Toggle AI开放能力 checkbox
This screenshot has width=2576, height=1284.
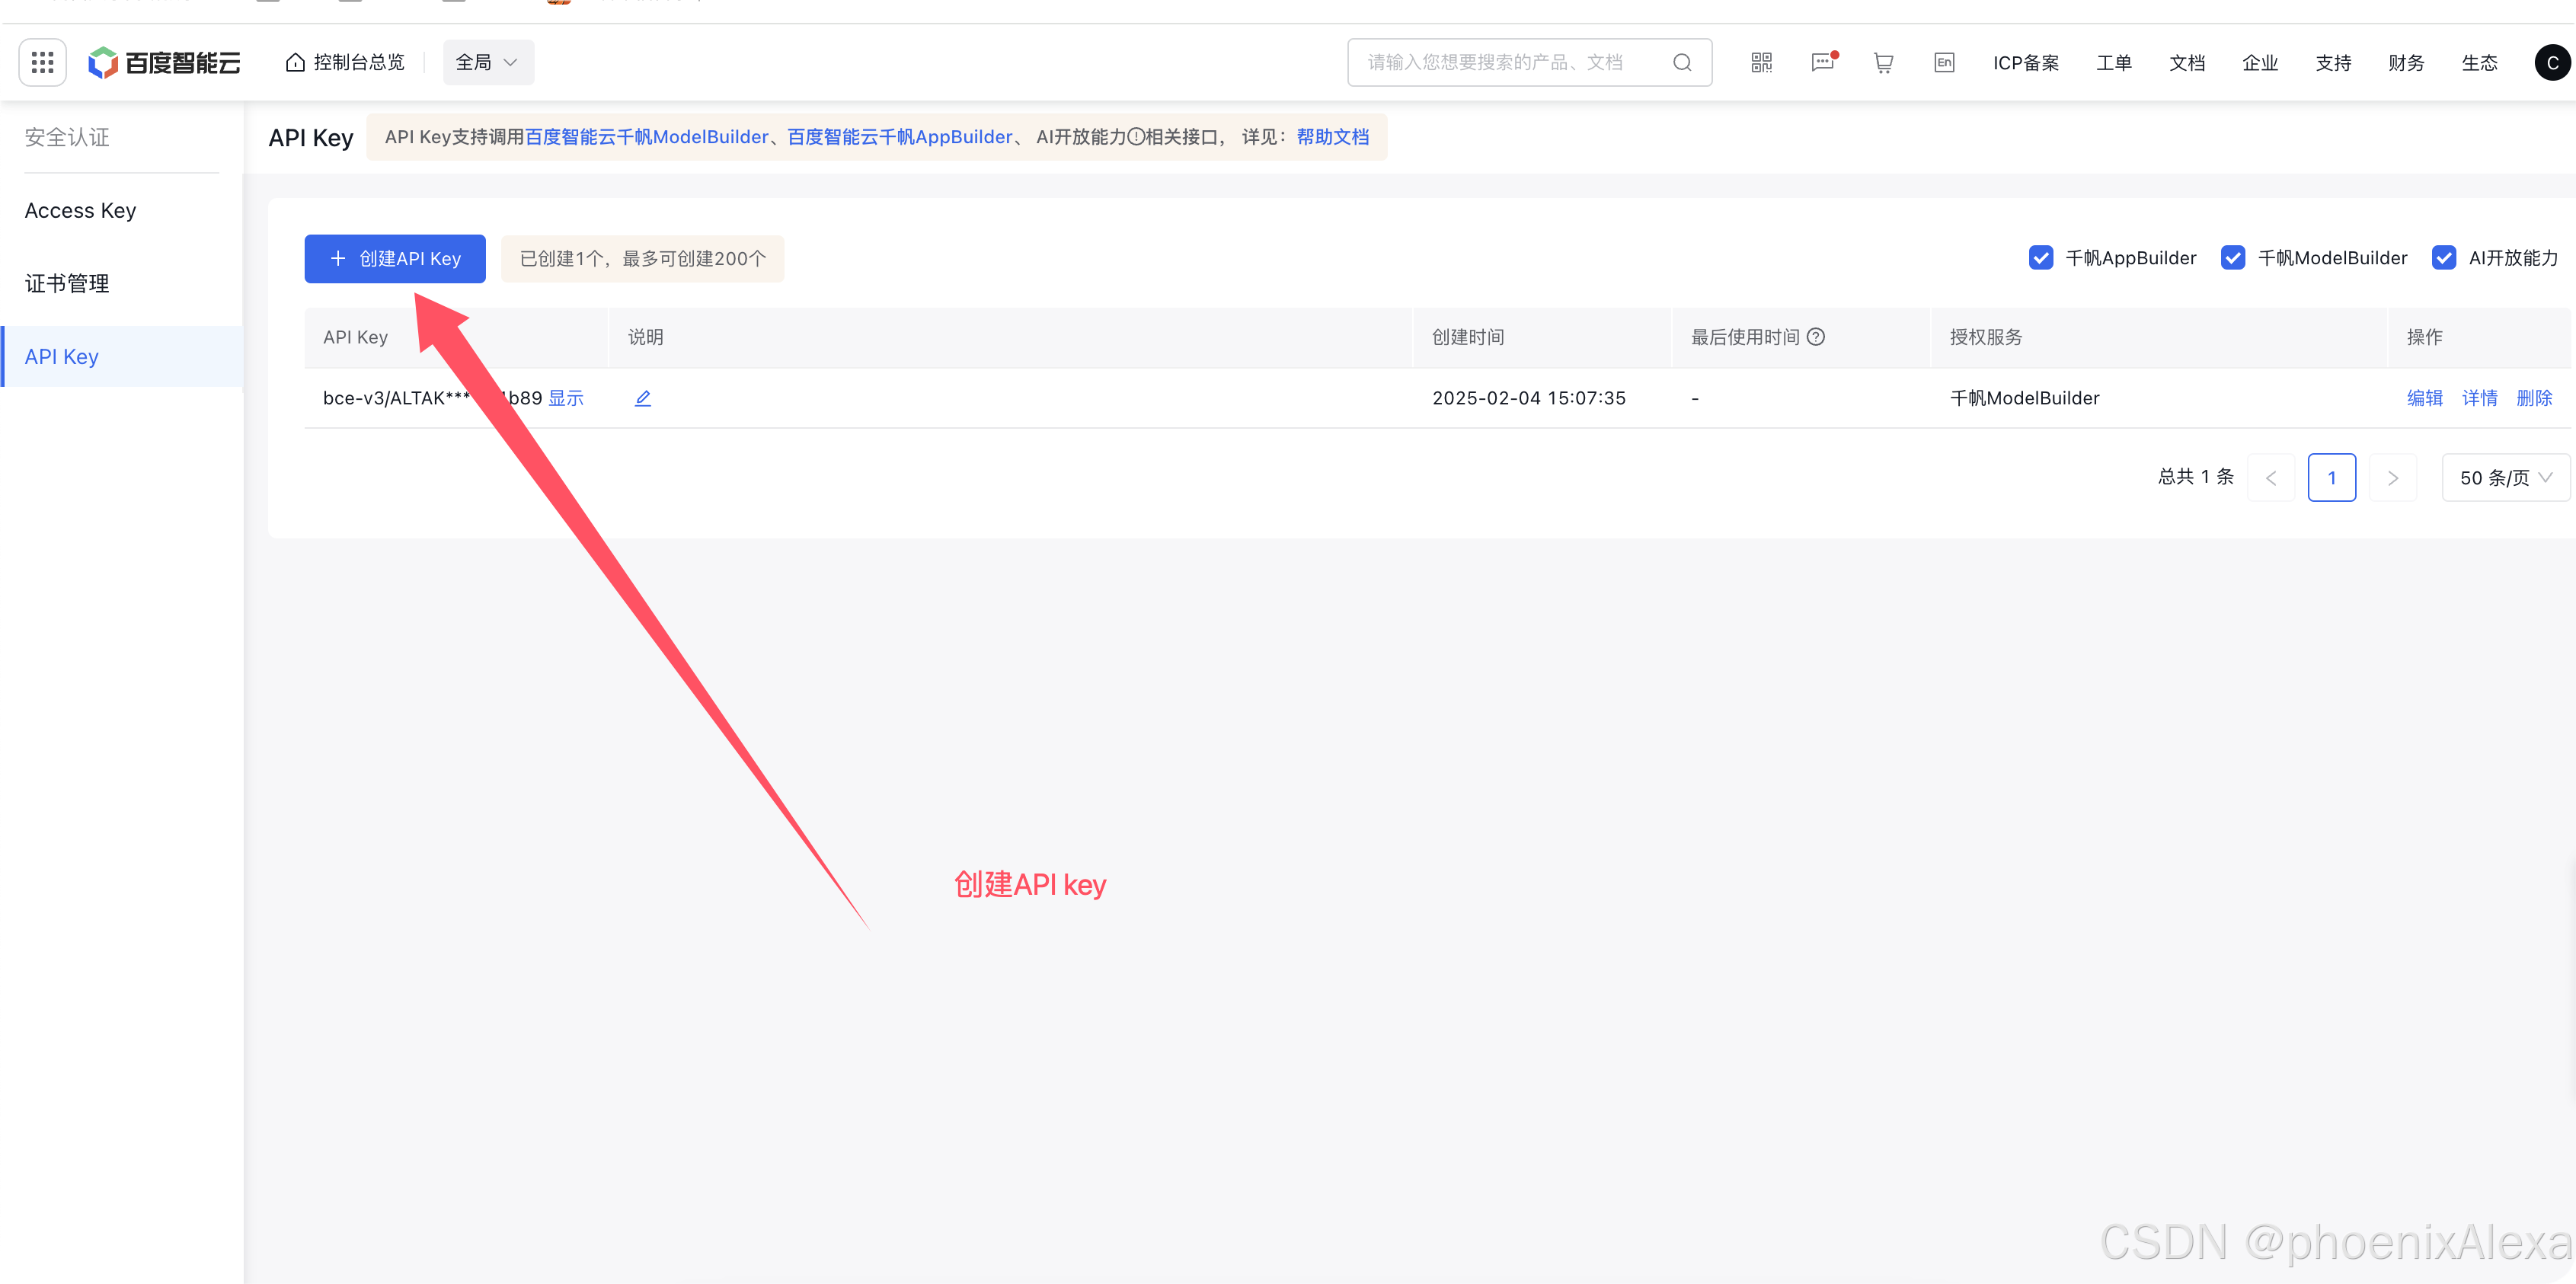pos(2443,258)
